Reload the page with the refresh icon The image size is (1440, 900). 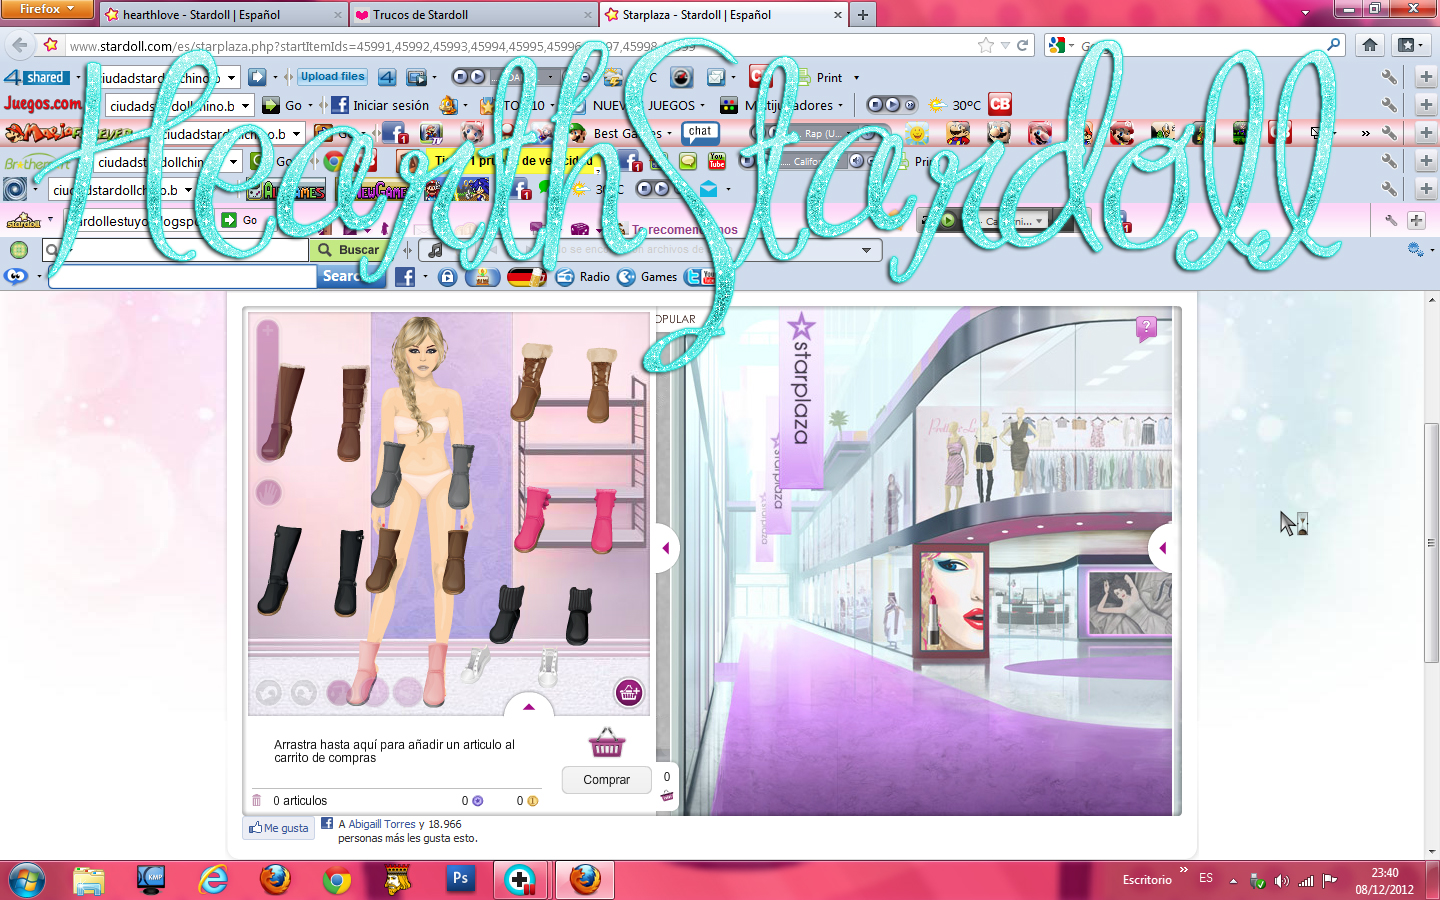tap(1023, 45)
